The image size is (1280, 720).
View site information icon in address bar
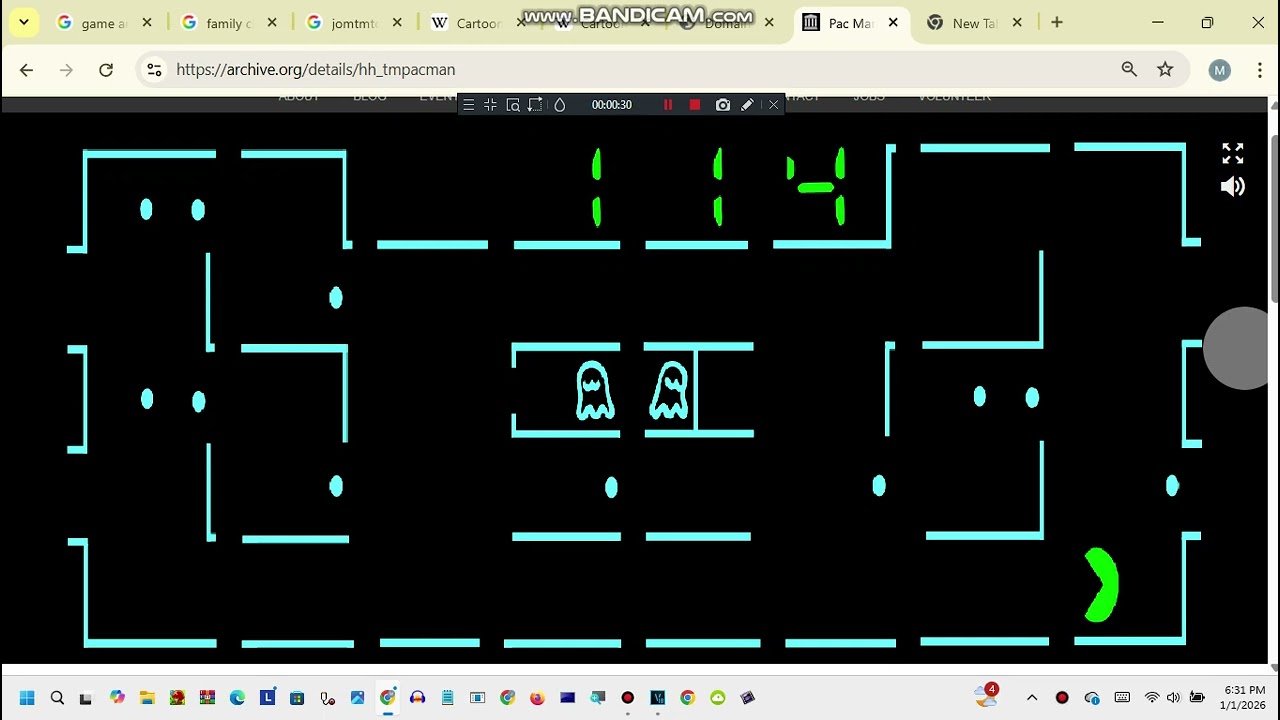point(154,69)
